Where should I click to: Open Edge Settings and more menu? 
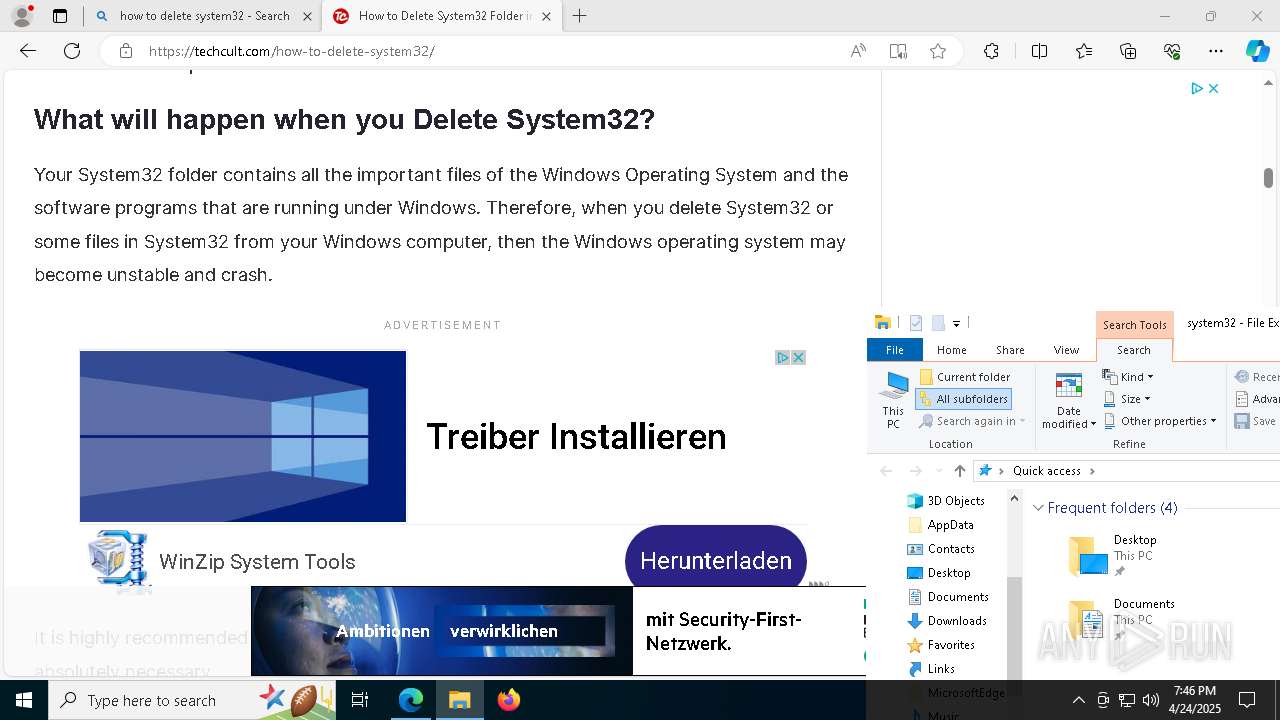pyautogui.click(x=1216, y=51)
